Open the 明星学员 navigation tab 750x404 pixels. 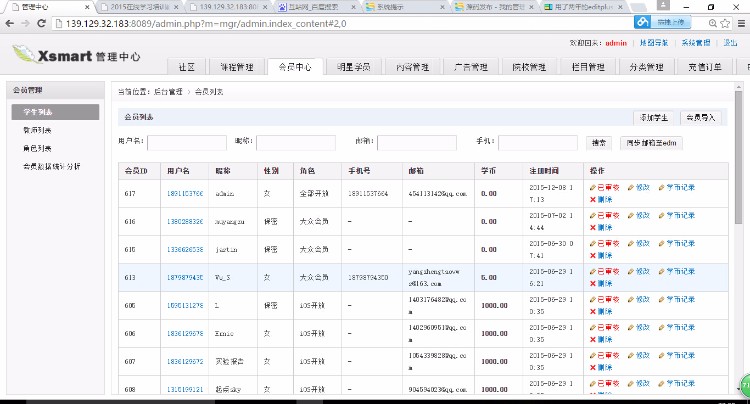[353, 67]
